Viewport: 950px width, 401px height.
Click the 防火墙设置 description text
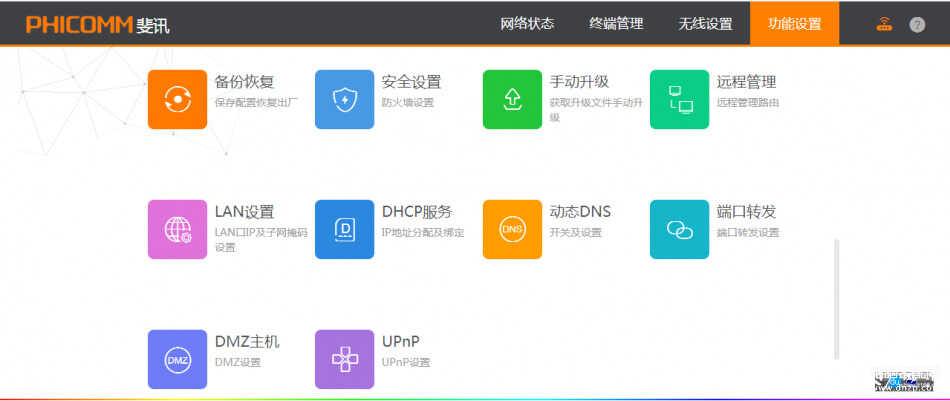coord(408,103)
